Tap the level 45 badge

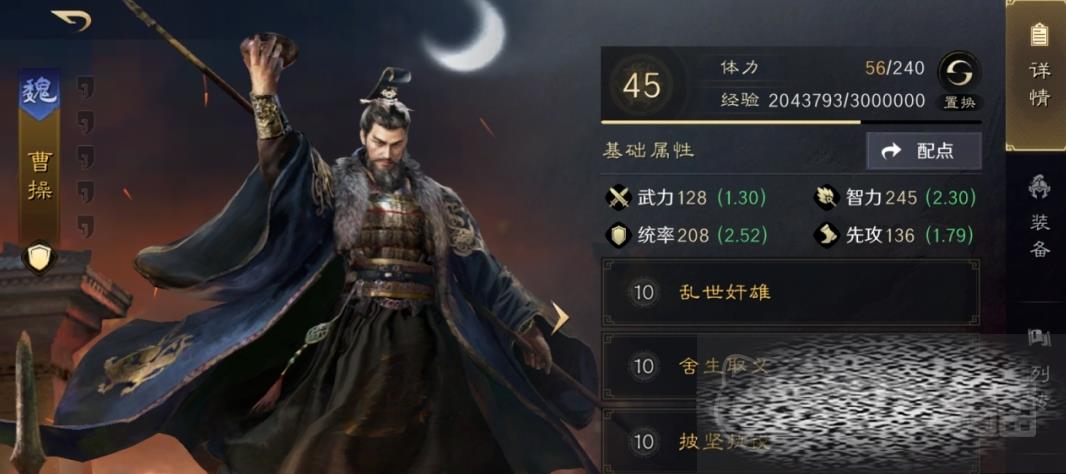(642, 86)
